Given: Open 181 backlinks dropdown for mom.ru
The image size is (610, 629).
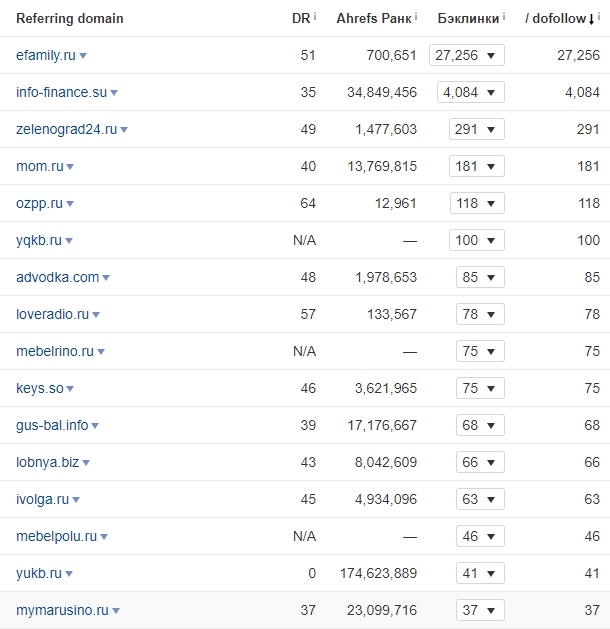Looking at the screenshot, I should [477, 166].
